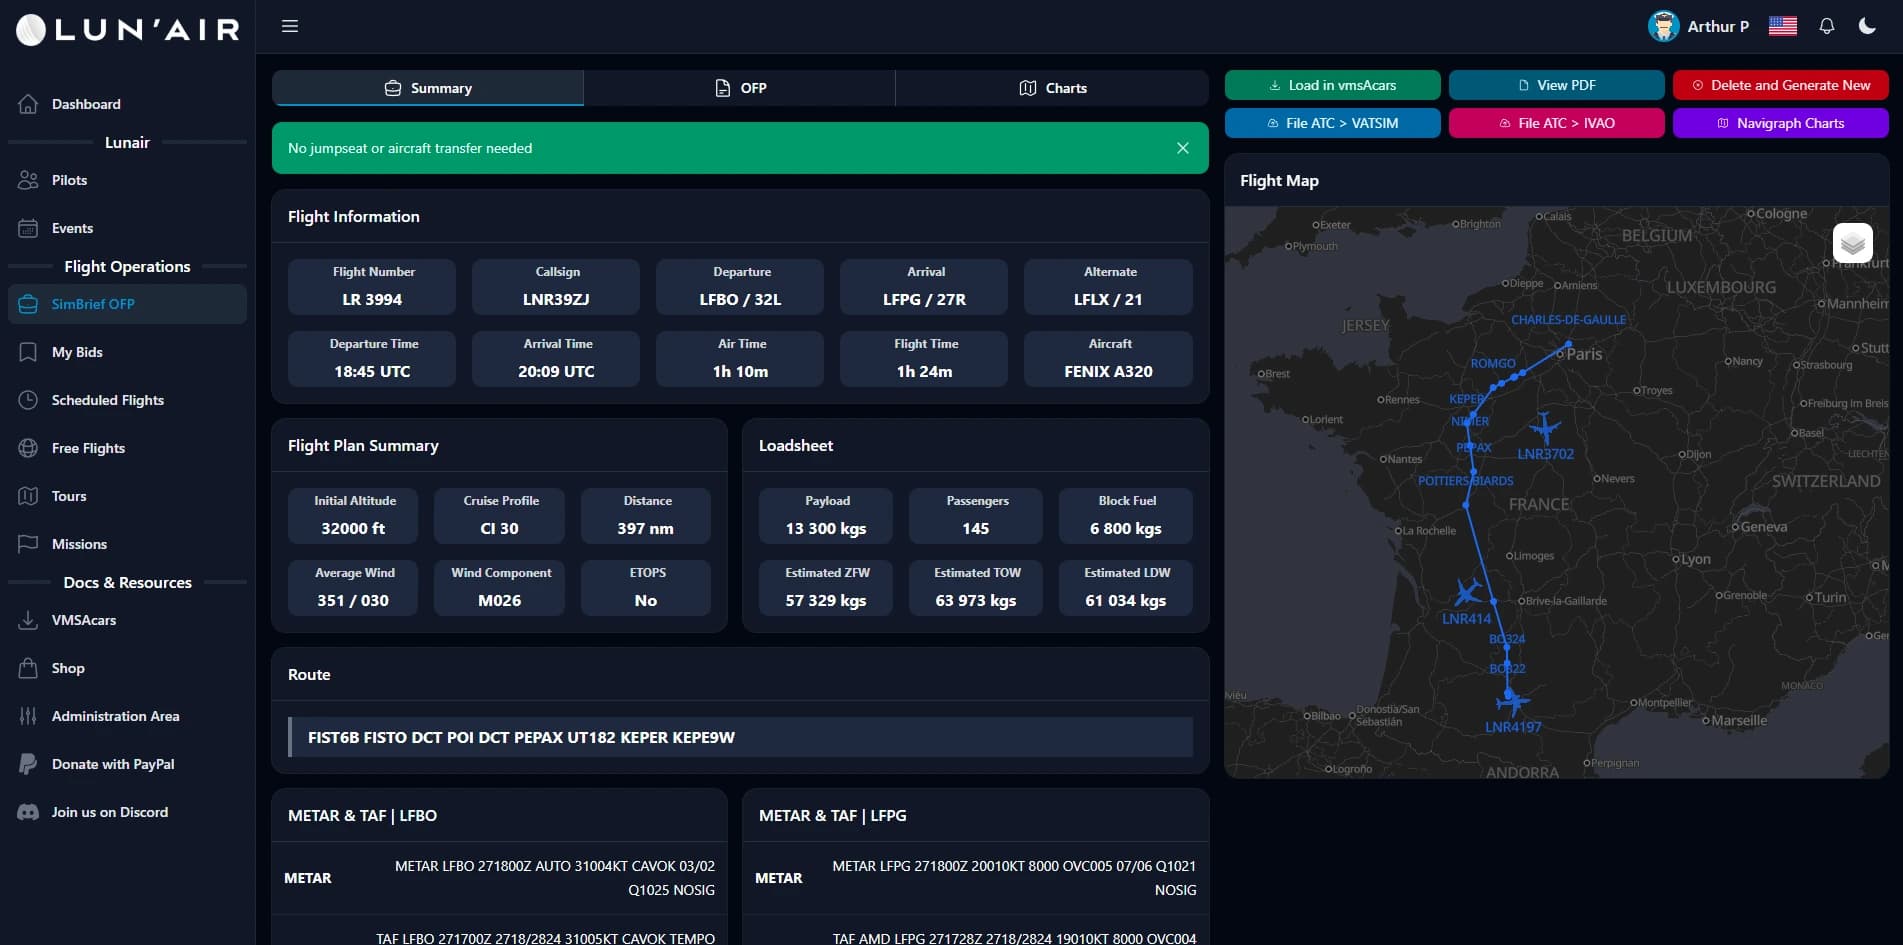Toggle the map layers control
1903x945 pixels.
[x=1853, y=242]
